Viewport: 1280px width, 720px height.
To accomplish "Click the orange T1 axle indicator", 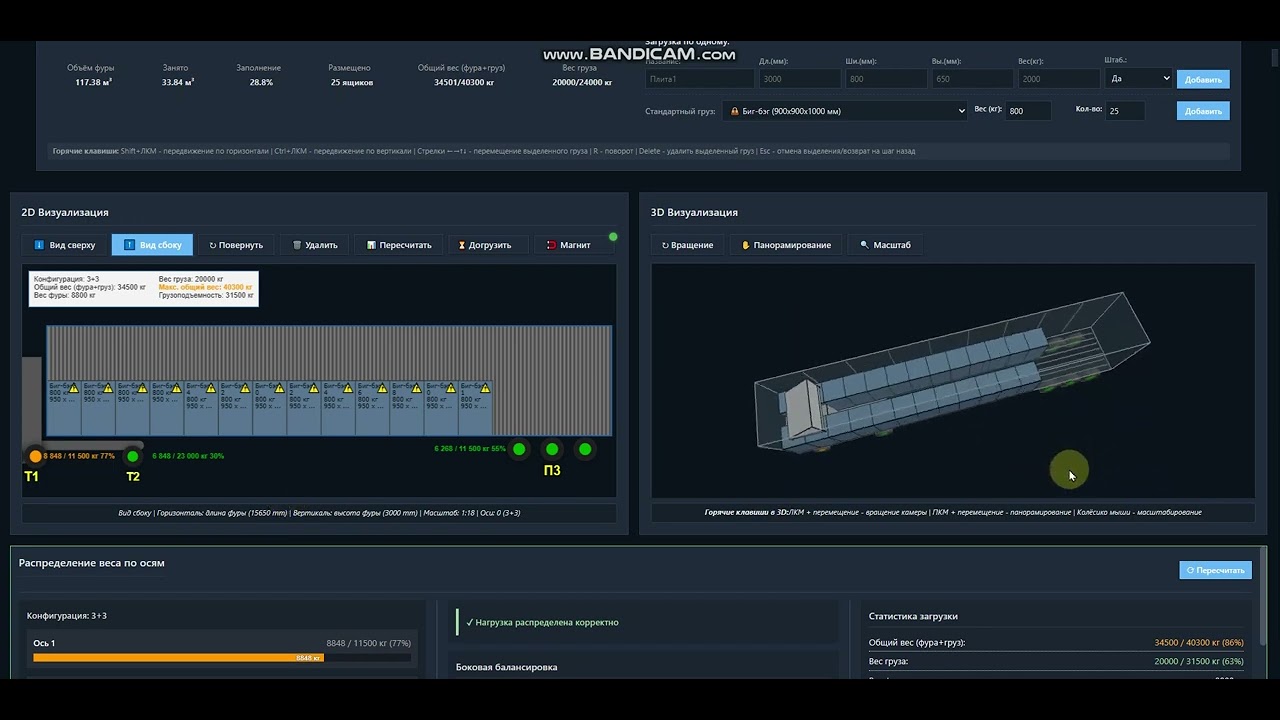I will [x=36, y=456].
